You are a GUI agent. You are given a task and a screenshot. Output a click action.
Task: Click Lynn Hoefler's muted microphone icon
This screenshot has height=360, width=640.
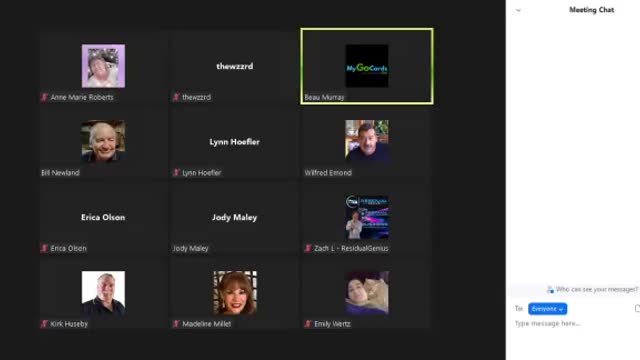click(x=176, y=173)
